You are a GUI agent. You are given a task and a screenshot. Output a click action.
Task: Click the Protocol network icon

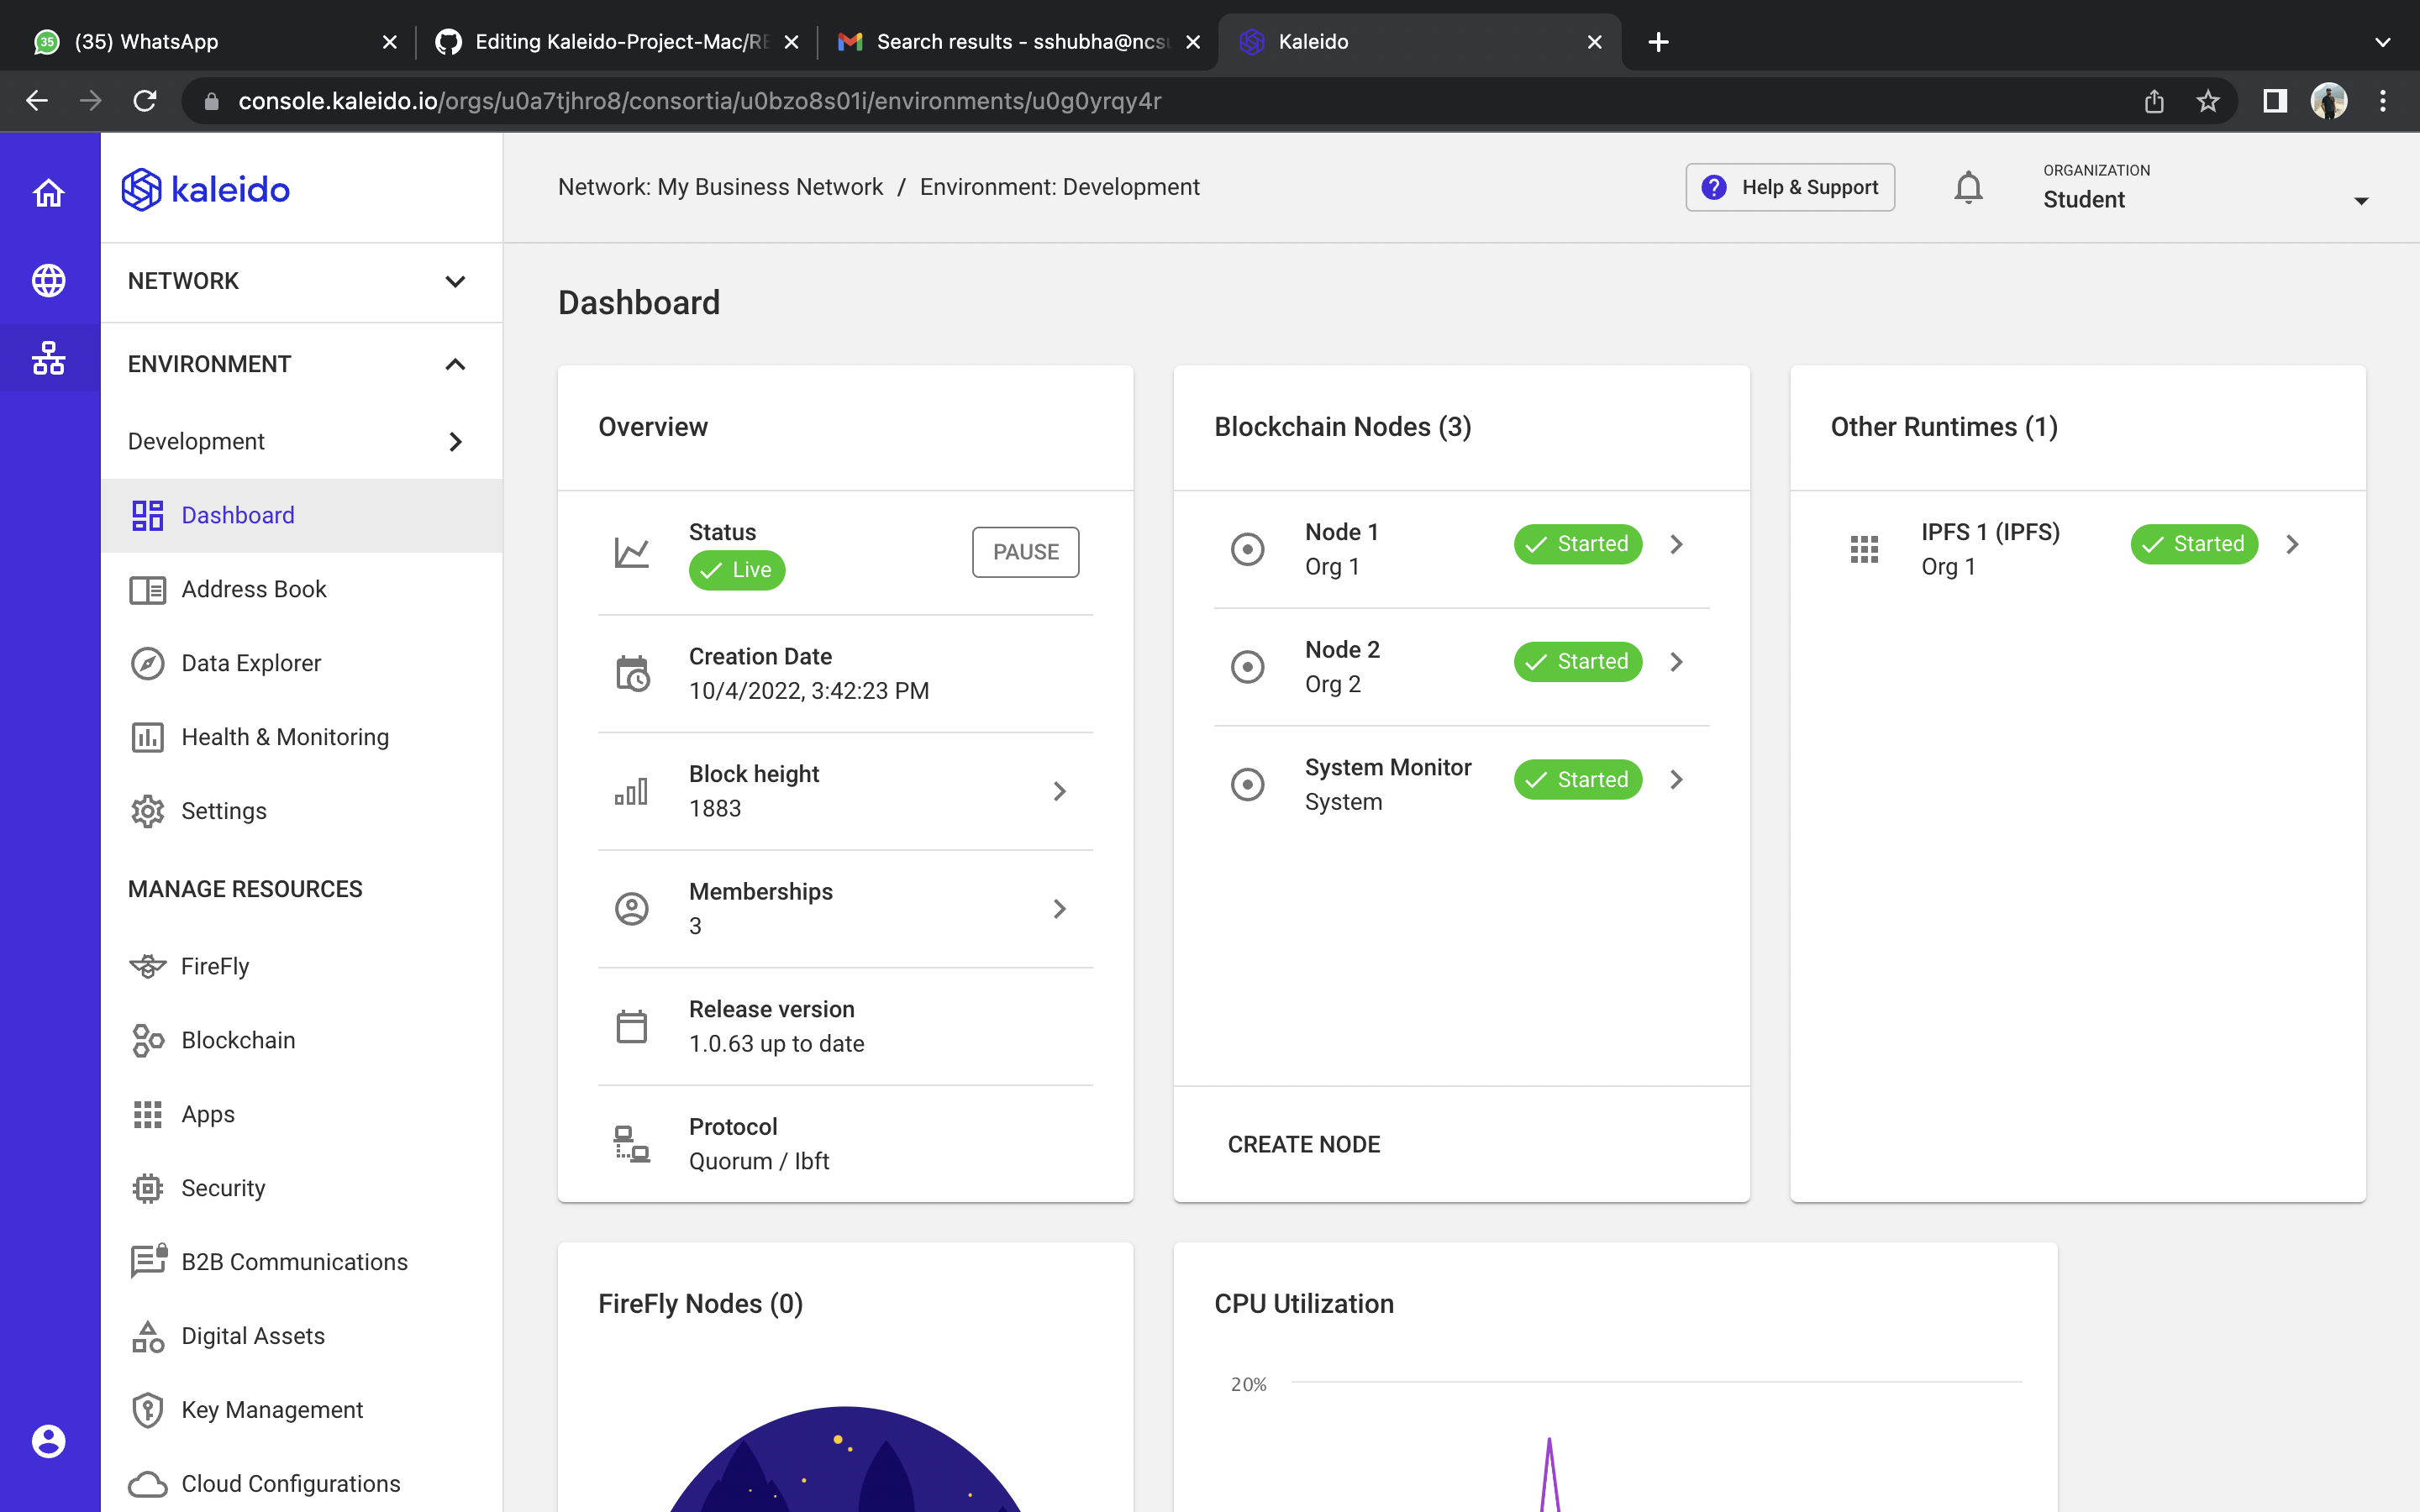pos(631,1144)
